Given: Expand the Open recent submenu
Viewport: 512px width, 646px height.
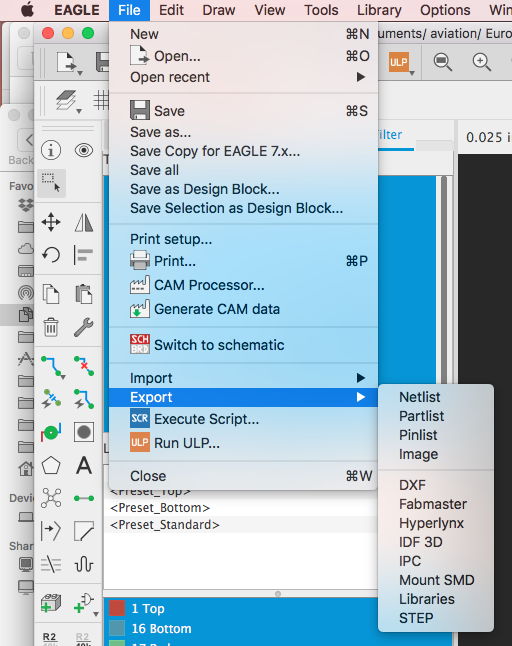Looking at the screenshot, I should tap(243, 77).
